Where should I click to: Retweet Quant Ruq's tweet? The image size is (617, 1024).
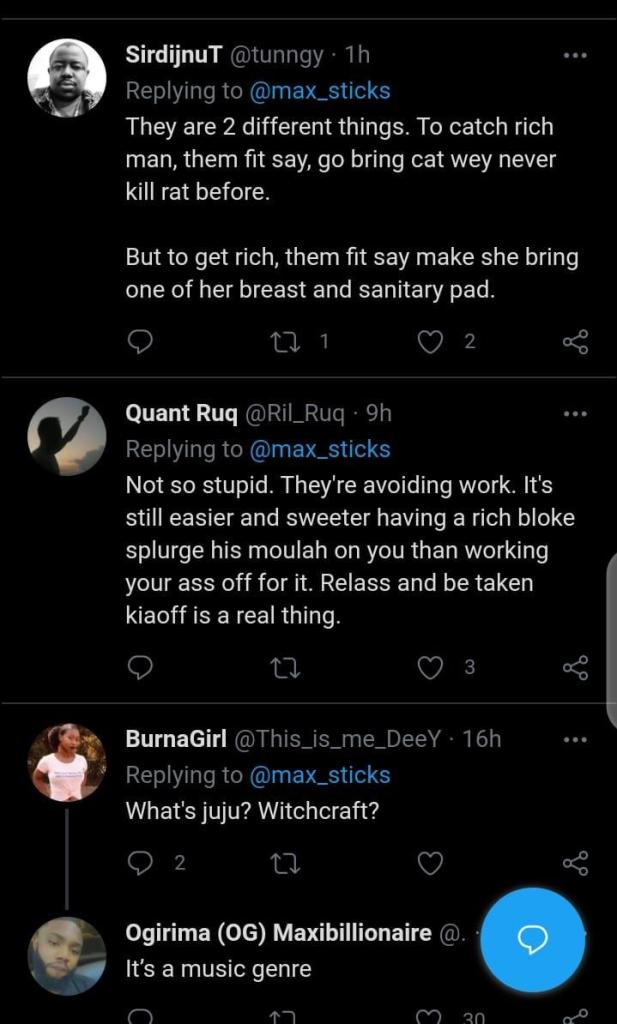[x=285, y=667]
